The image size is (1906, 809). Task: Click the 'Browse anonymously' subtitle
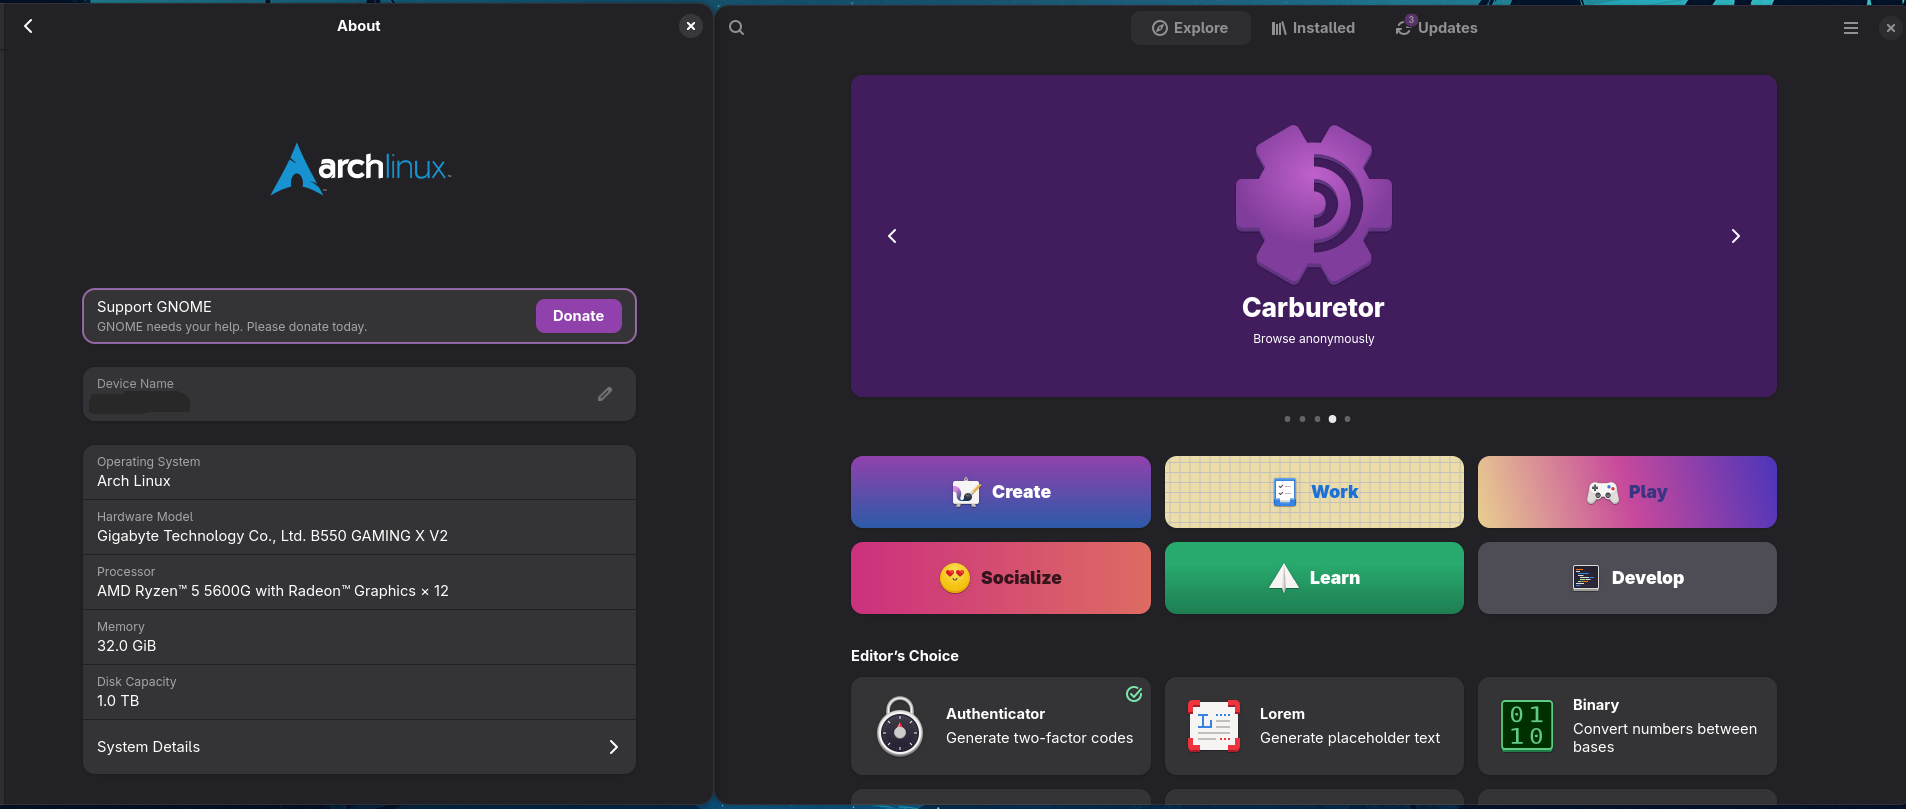click(1314, 339)
